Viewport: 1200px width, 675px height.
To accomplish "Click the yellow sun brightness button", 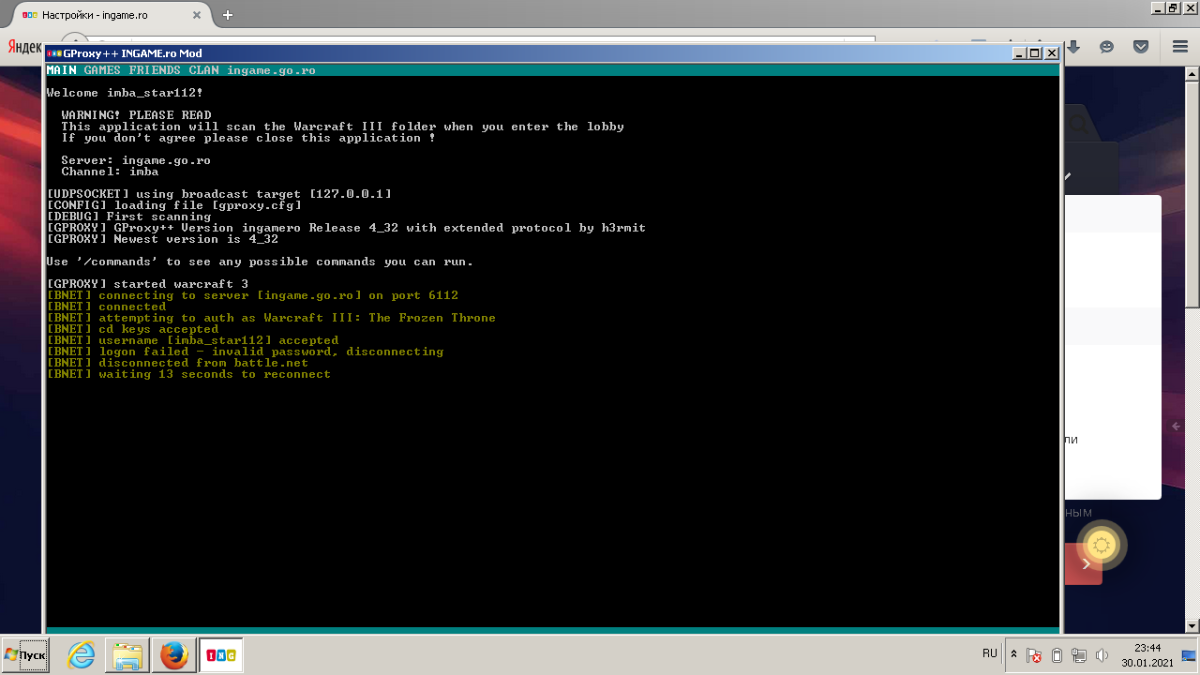I will [x=1102, y=545].
